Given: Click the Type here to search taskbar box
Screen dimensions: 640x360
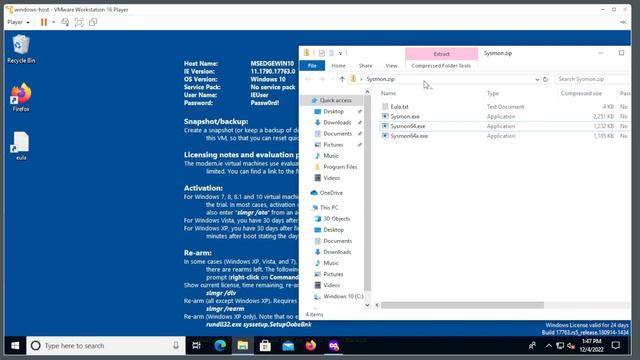Looking at the screenshot, I should [x=106, y=346].
